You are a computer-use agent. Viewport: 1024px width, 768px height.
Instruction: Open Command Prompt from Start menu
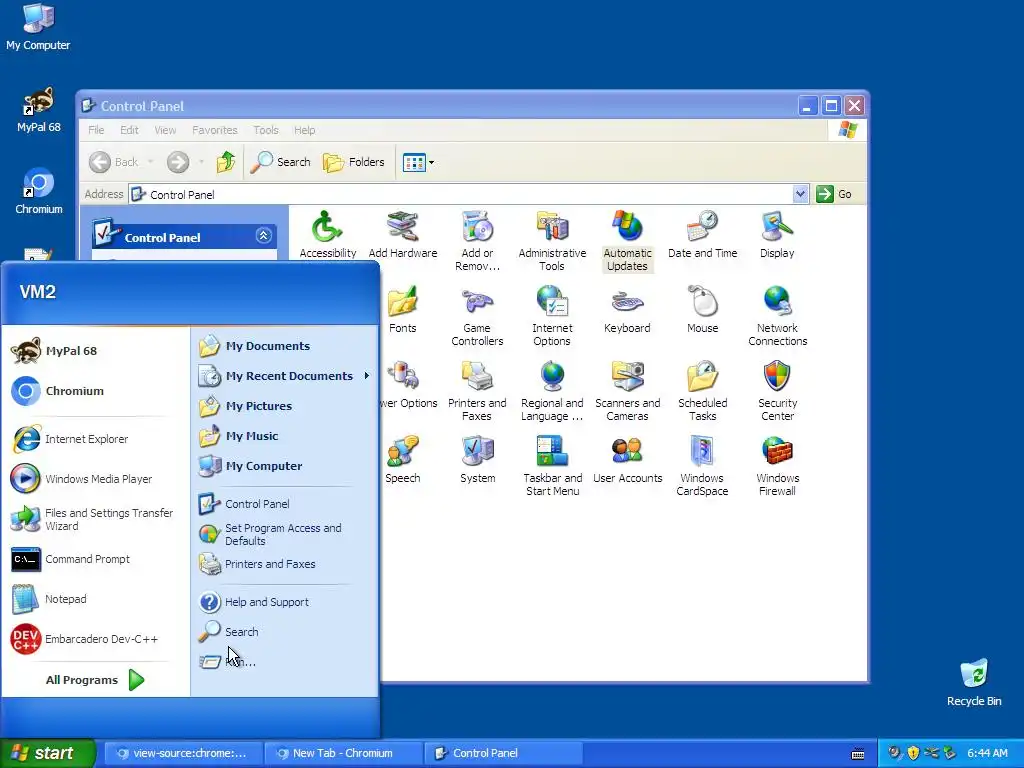(x=95, y=559)
